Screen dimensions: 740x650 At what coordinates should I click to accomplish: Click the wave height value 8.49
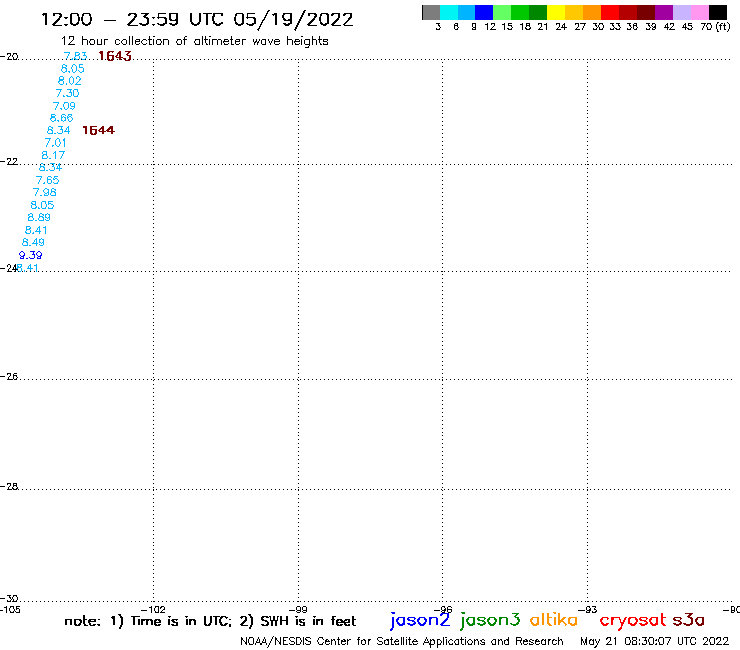coord(33,242)
